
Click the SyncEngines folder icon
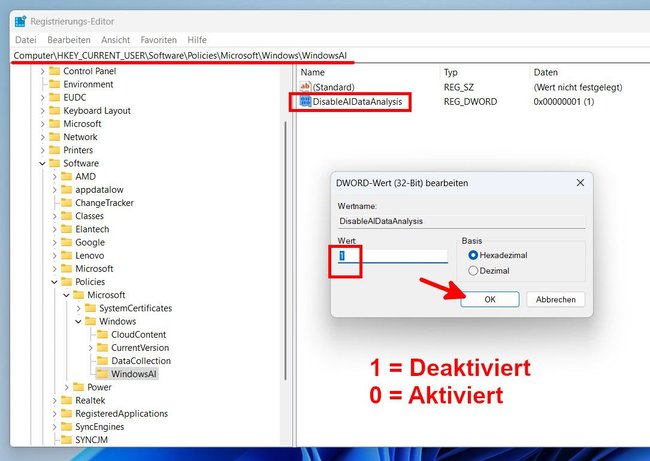[x=66, y=427]
